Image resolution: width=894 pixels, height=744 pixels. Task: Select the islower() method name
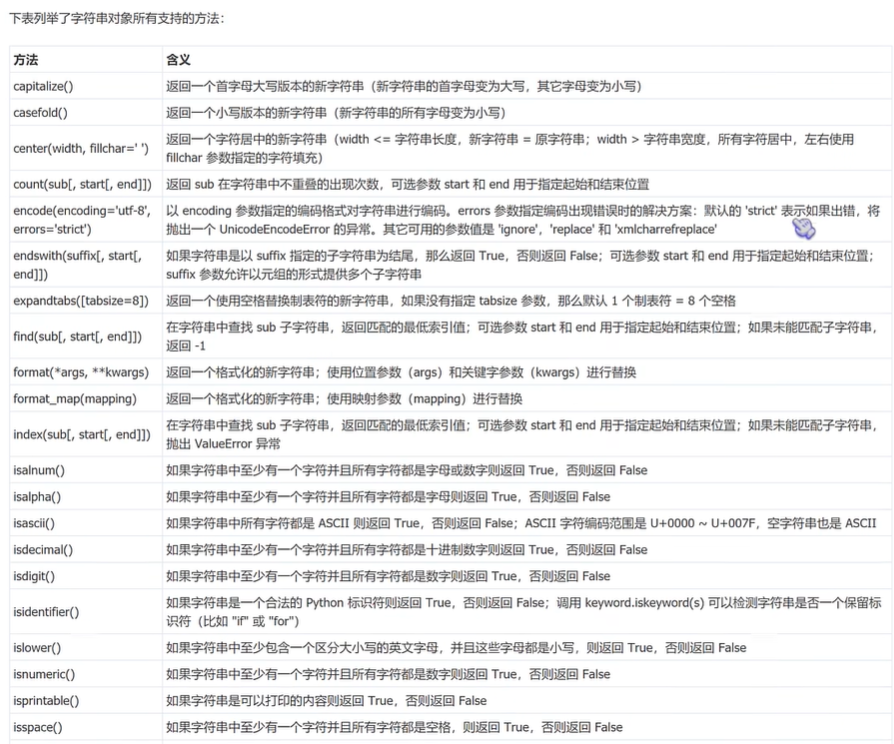[x=37, y=648]
